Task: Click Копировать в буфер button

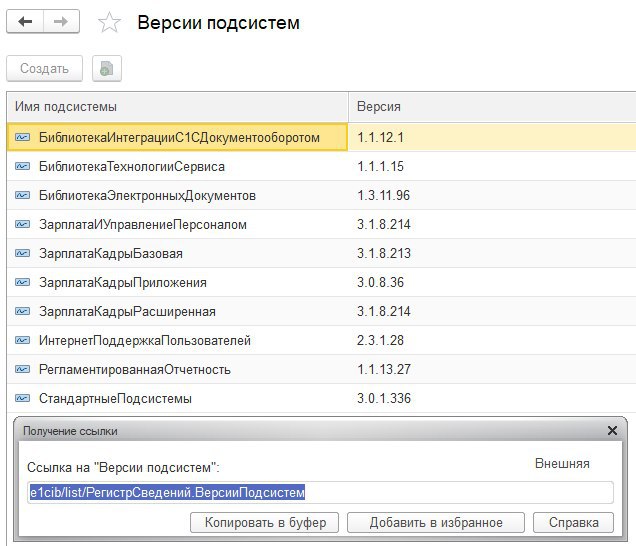Action: coord(264,522)
